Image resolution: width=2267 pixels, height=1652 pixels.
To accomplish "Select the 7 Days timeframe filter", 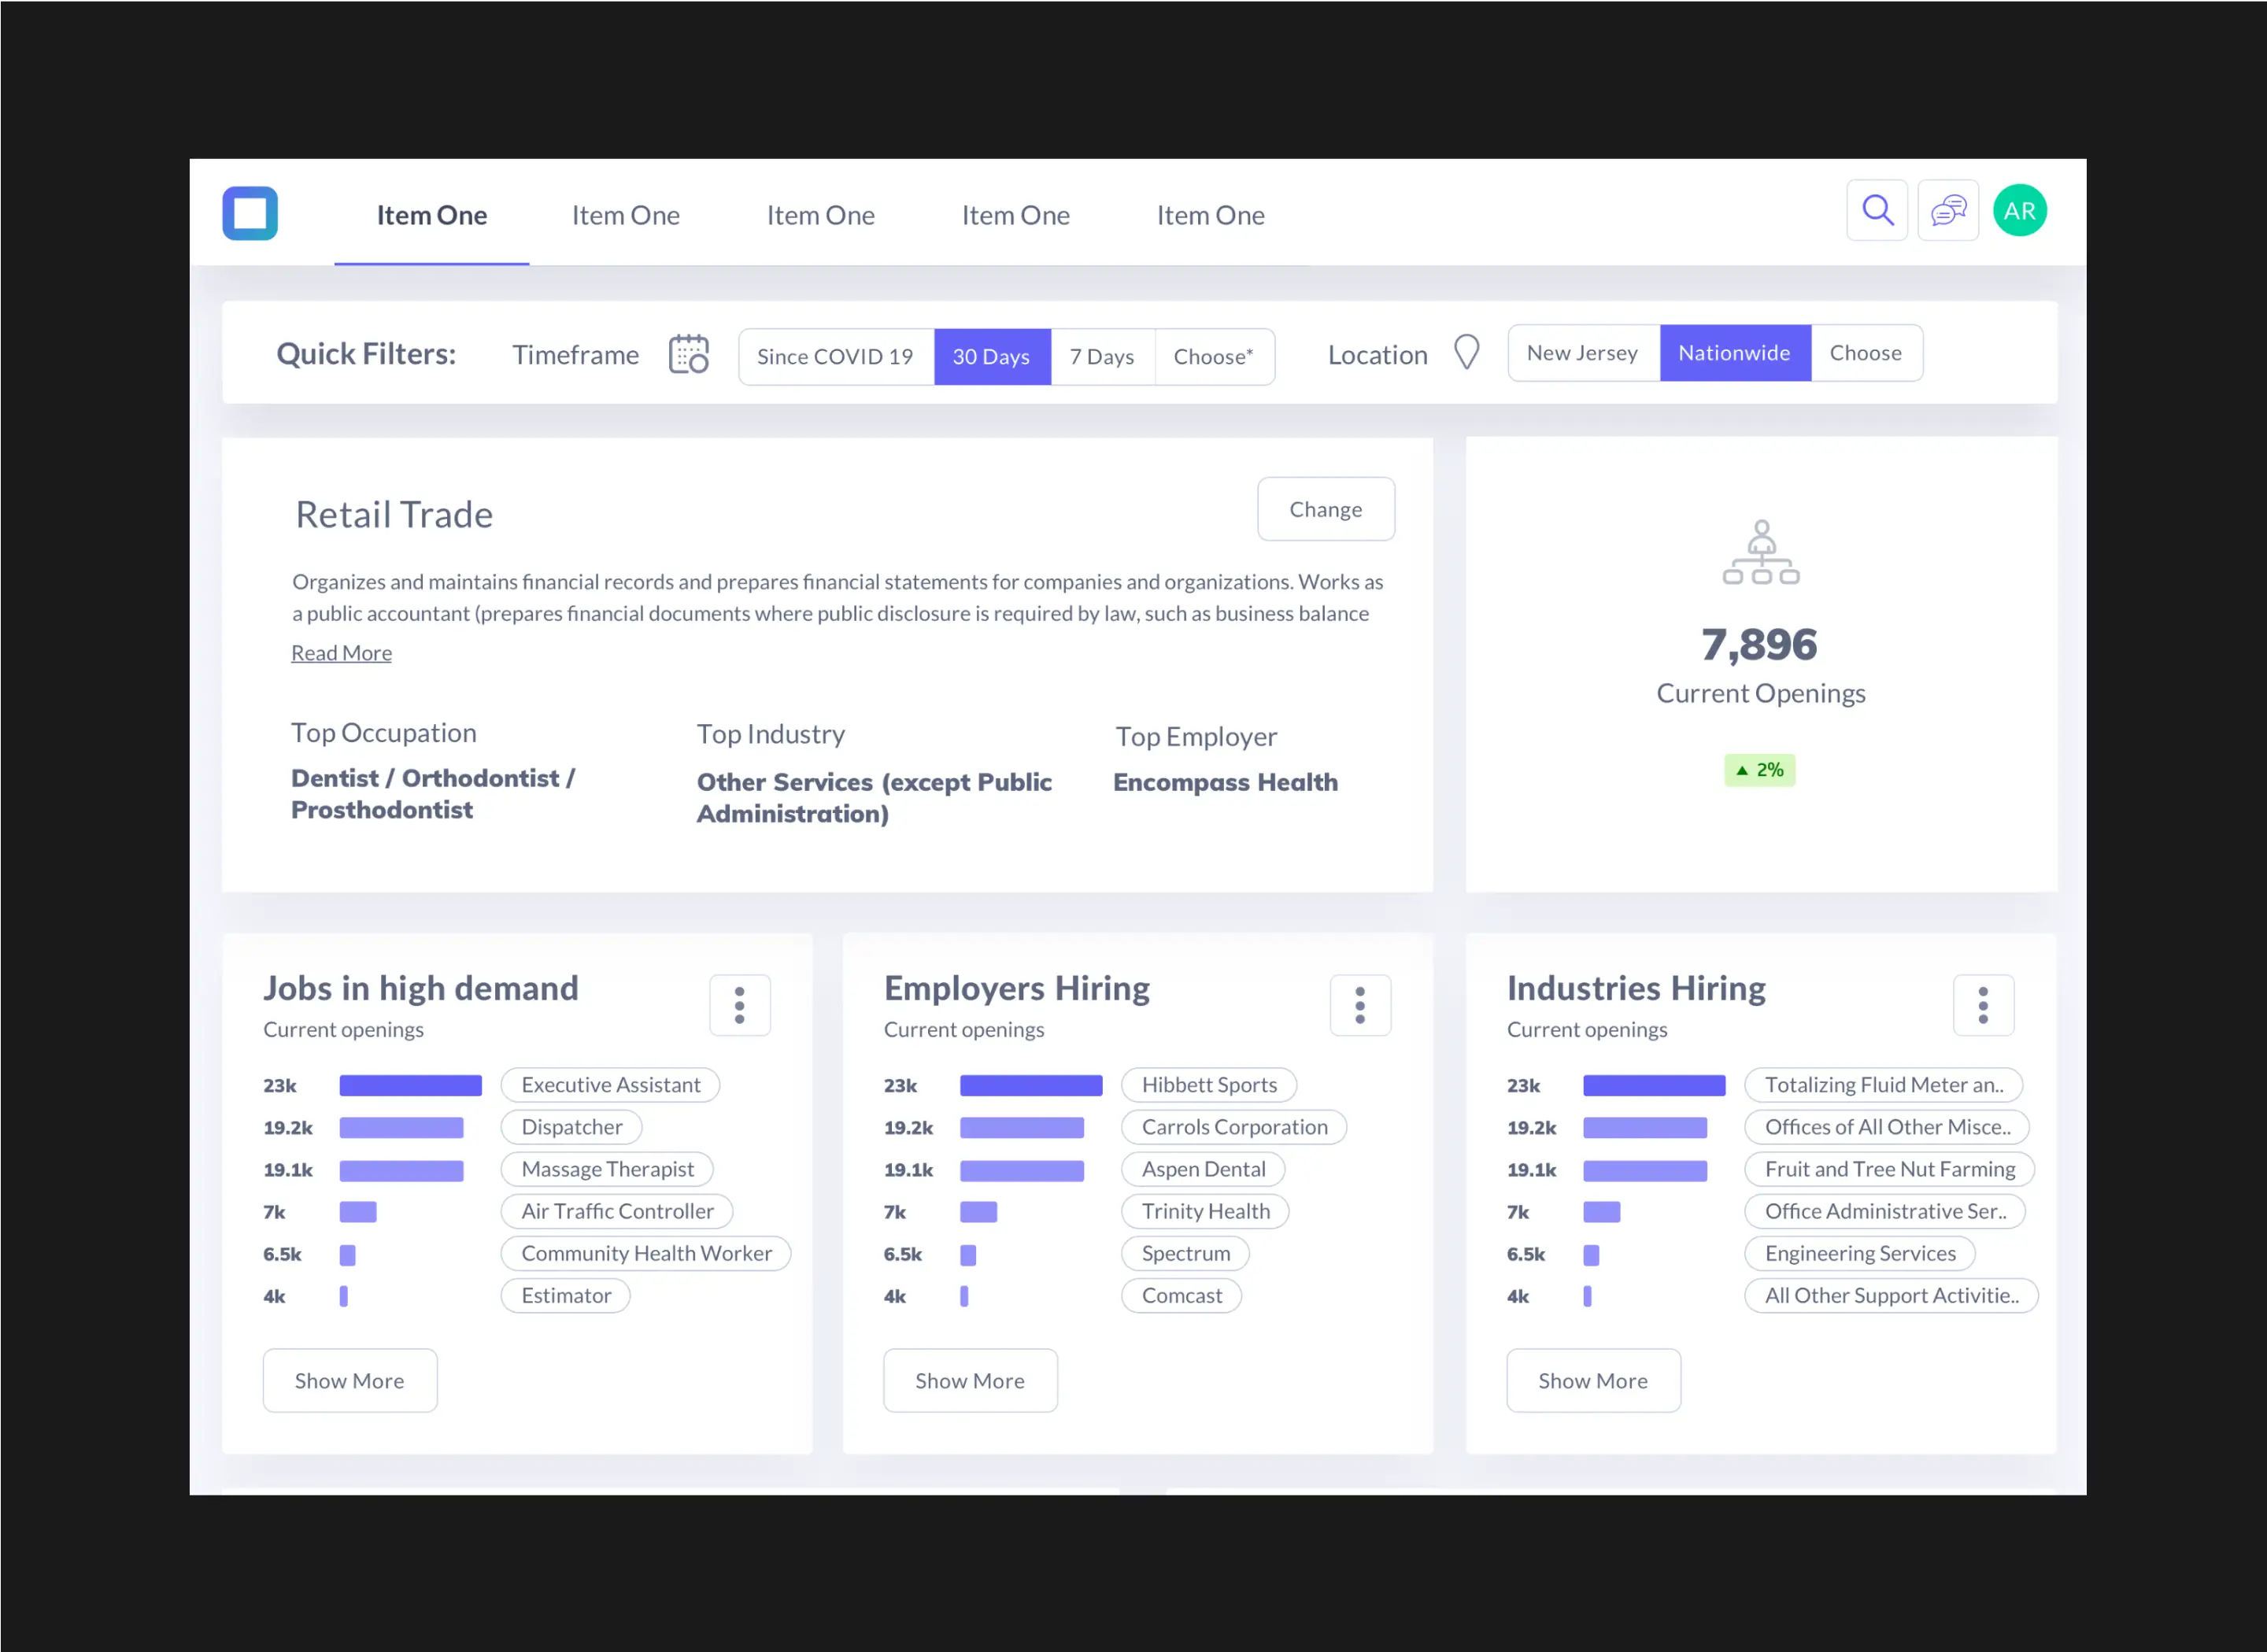I will click(x=1102, y=357).
